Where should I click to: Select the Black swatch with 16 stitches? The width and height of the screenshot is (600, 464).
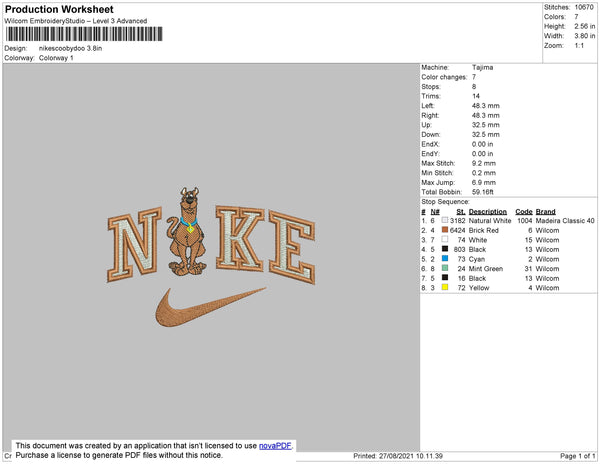coord(445,278)
